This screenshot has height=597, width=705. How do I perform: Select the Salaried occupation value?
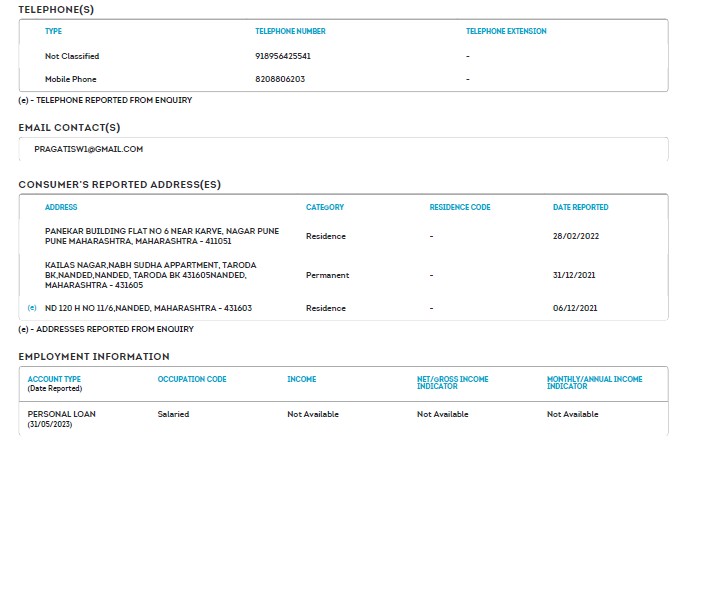point(173,414)
